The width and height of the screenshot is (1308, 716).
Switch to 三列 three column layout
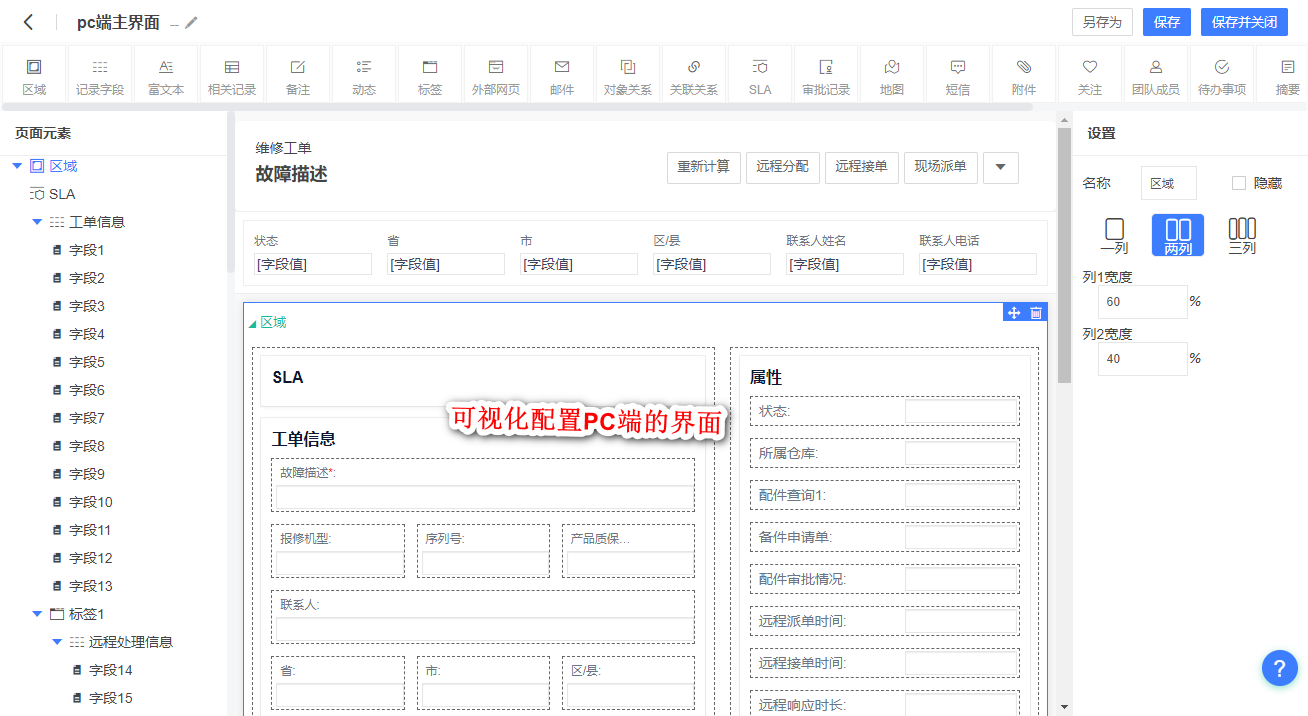pos(1241,235)
